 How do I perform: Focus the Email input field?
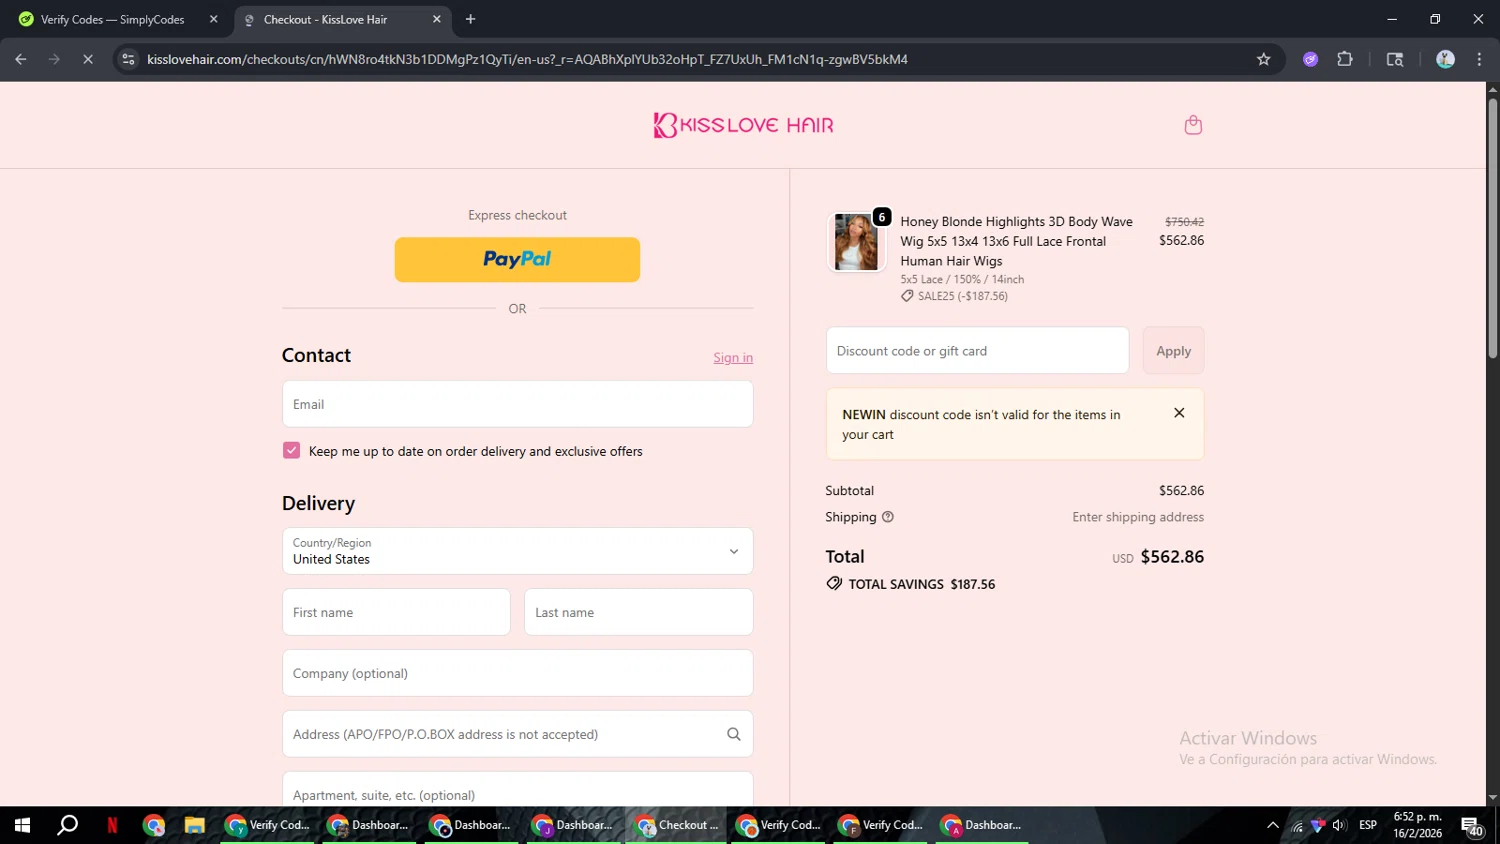[x=517, y=404]
